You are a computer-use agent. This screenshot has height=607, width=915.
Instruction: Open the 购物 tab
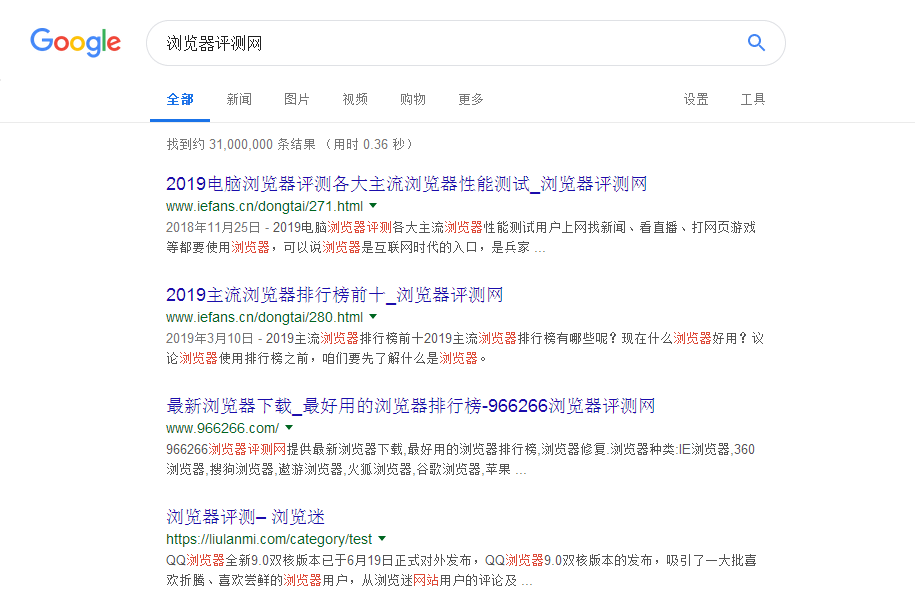point(413,100)
